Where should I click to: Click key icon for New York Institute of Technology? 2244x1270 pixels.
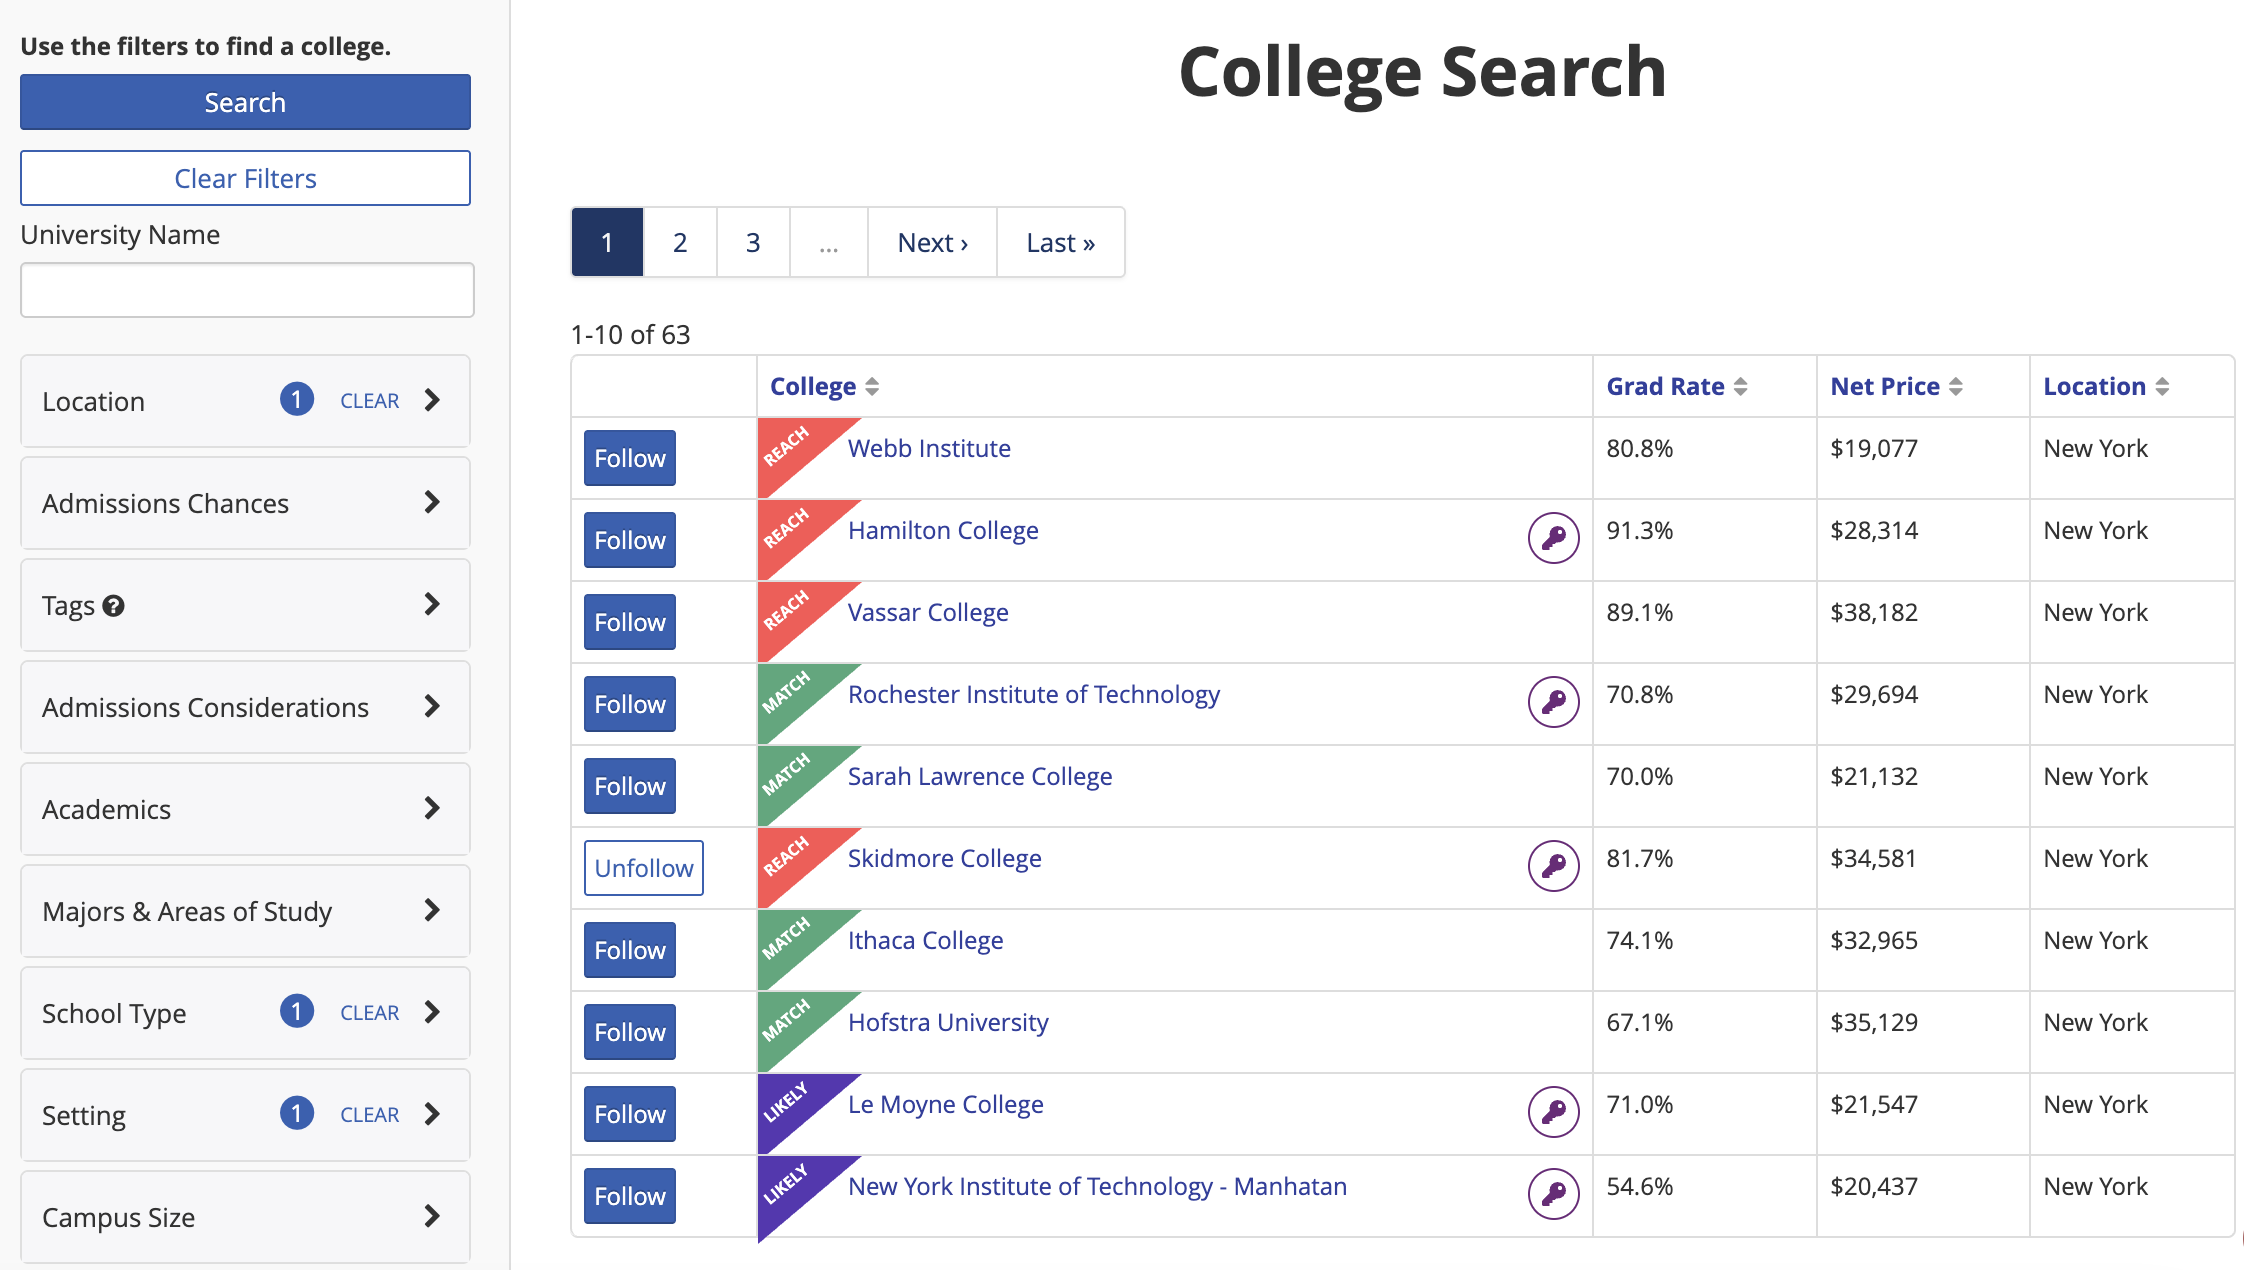1553,1194
